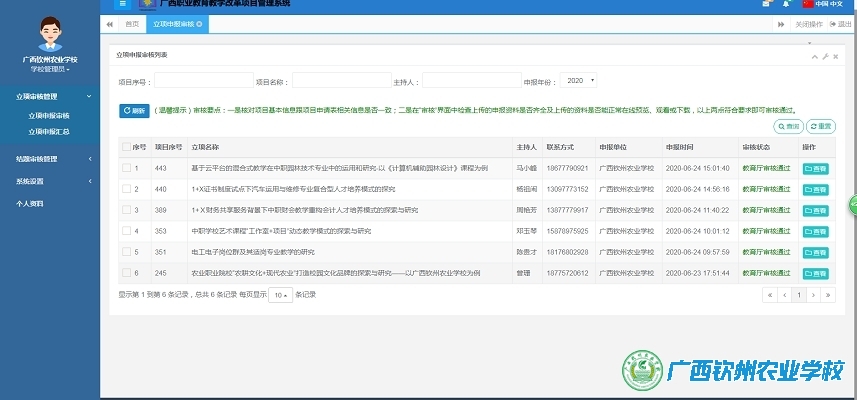Screen dimensions: 857x400
Task: Click the blue 刷新 refresh button
Action: (x=134, y=110)
